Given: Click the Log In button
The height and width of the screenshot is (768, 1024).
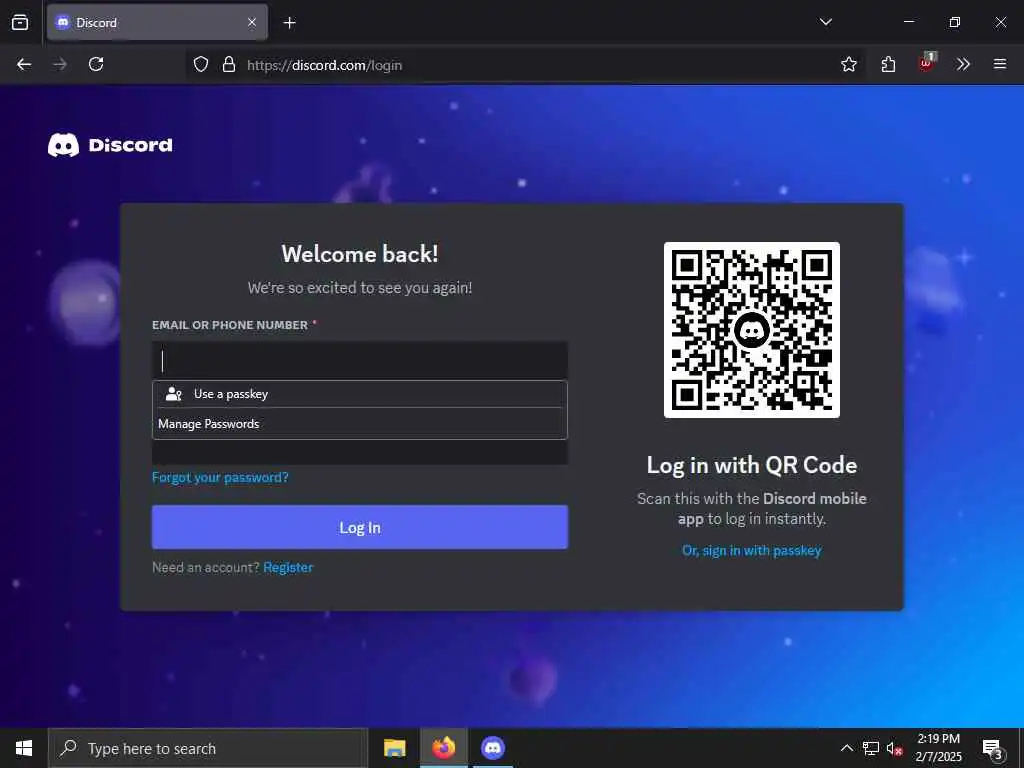Looking at the screenshot, I should pos(360,527).
